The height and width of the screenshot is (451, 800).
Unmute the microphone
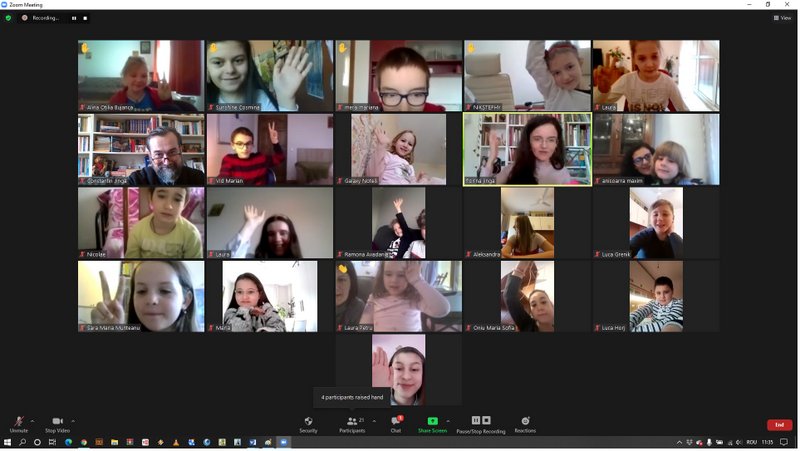(18, 424)
